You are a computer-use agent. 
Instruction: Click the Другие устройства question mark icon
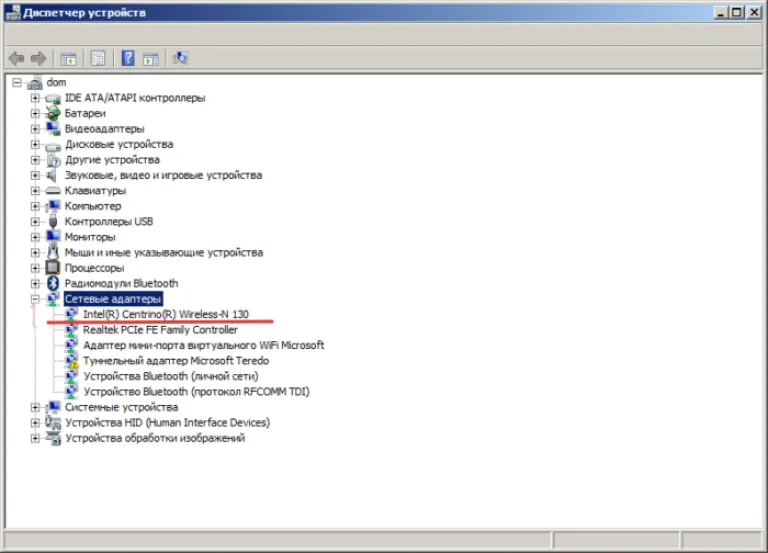point(53,160)
